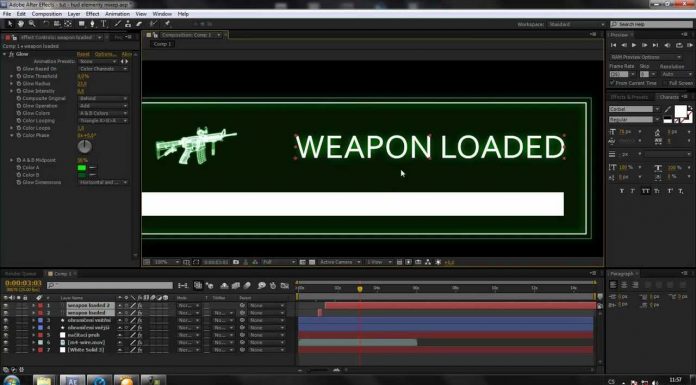Enable Superscript in Character panel
This screenshot has width=696, height=385.
pyautogui.click(x=669, y=191)
